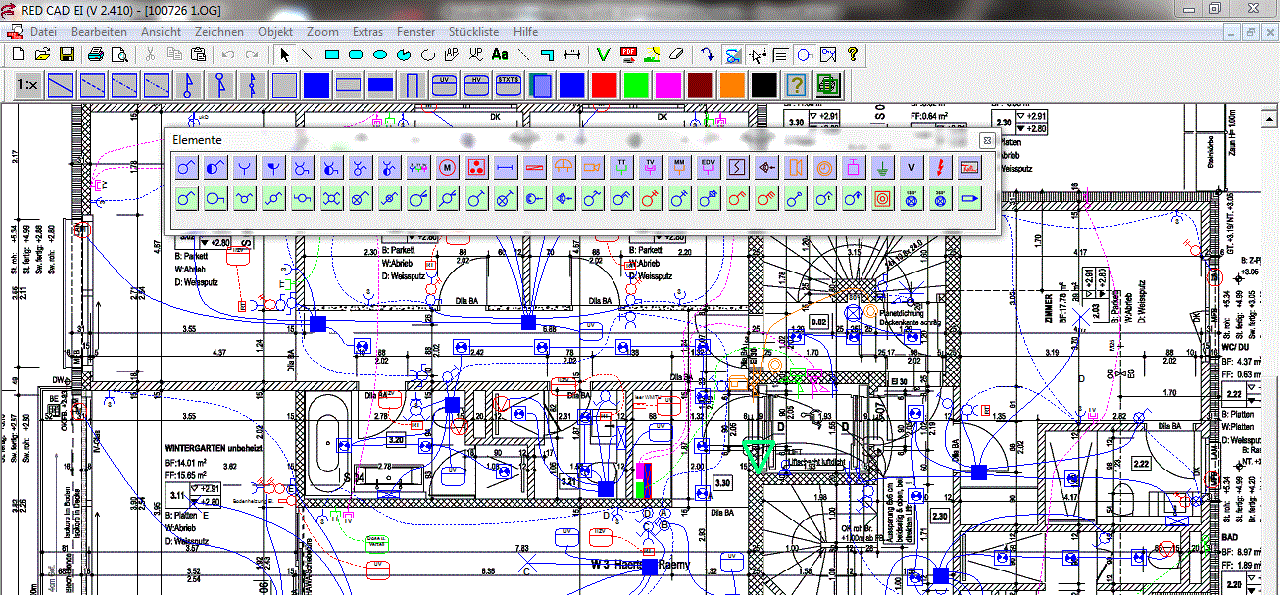The height and width of the screenshot is (595, 1280).
Task: Pick the bright green color swatch
Action: (x=636, y=85)
